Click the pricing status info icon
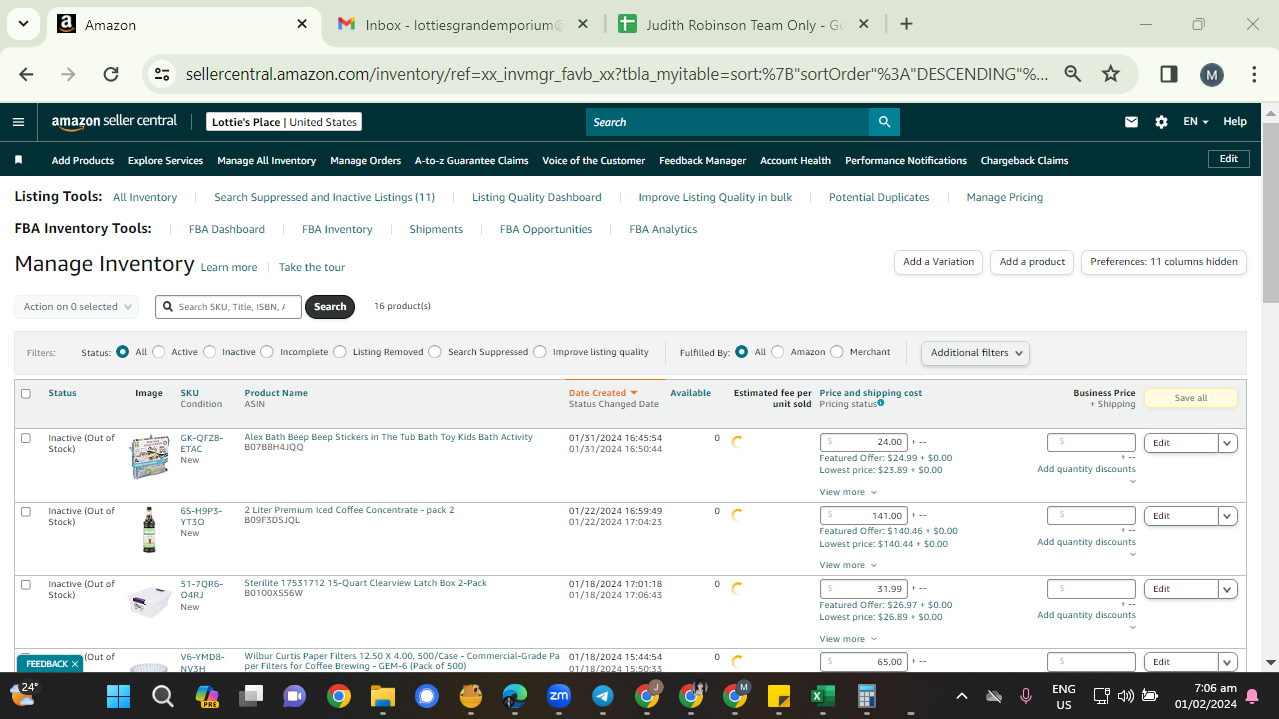 coord(880,404)
